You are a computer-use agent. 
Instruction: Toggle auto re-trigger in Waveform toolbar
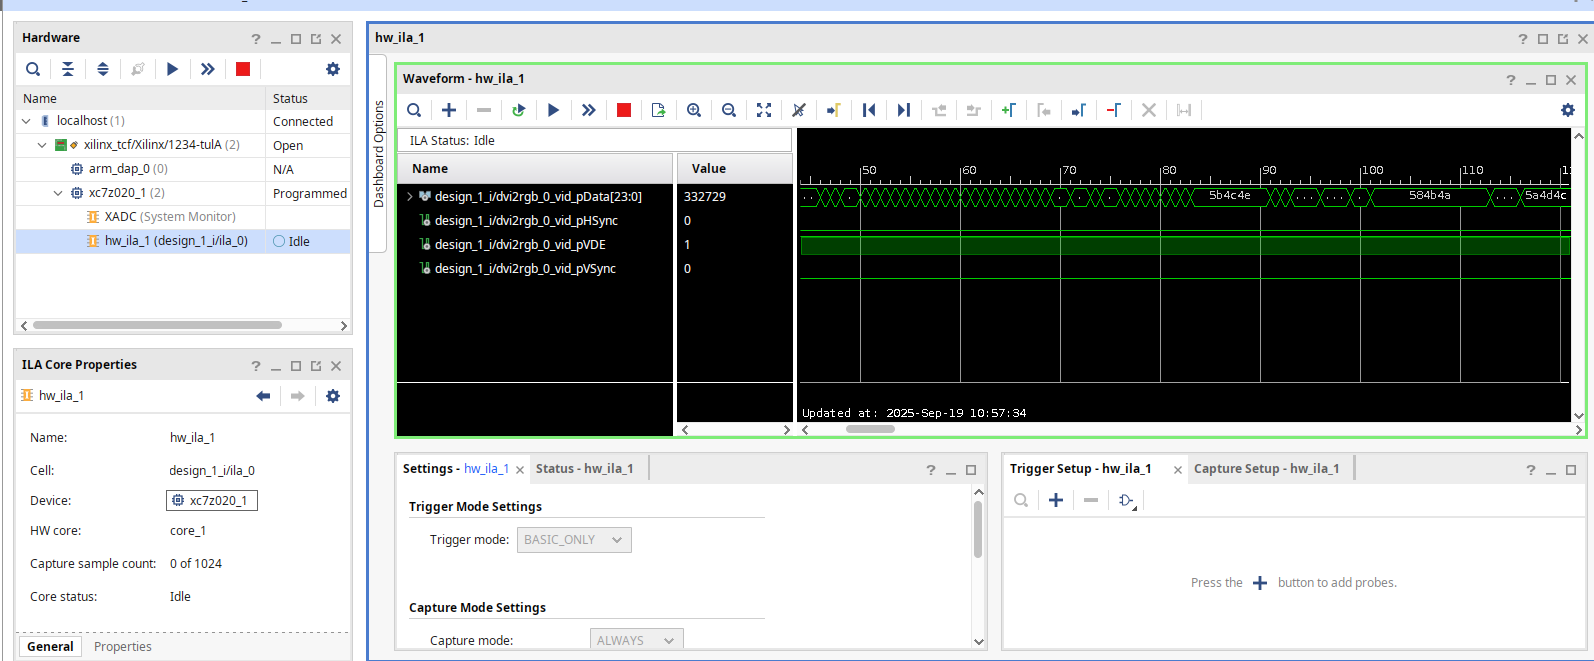coord(518,110)
